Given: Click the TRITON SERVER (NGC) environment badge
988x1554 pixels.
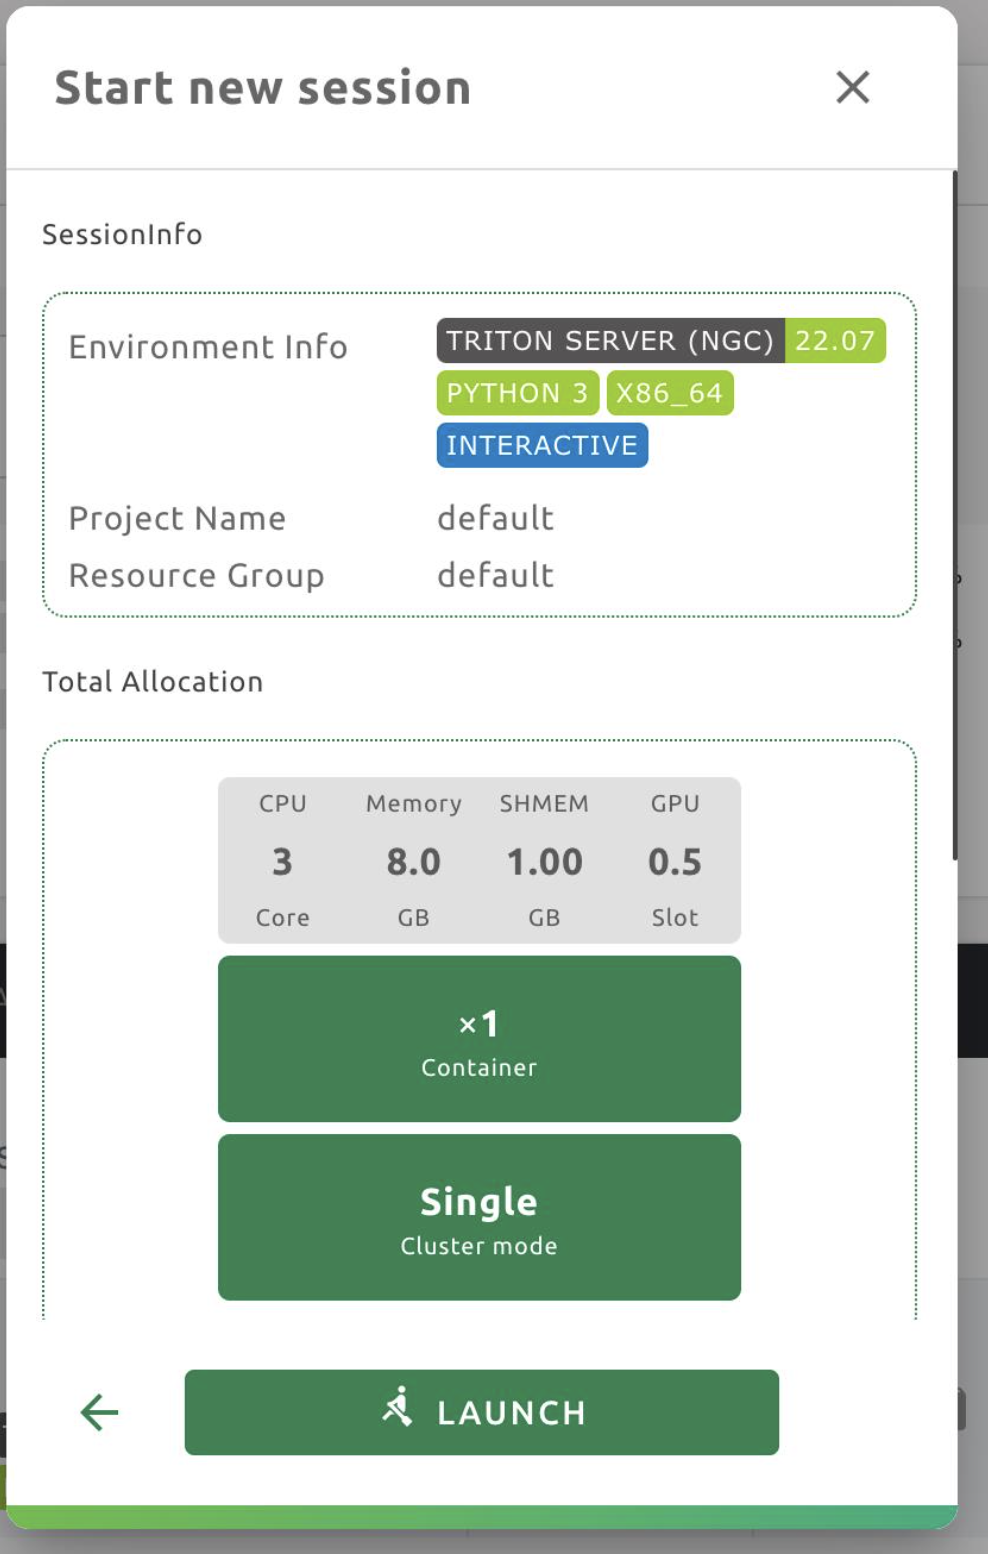Looking at the screenshot, I should coord(610,341).
